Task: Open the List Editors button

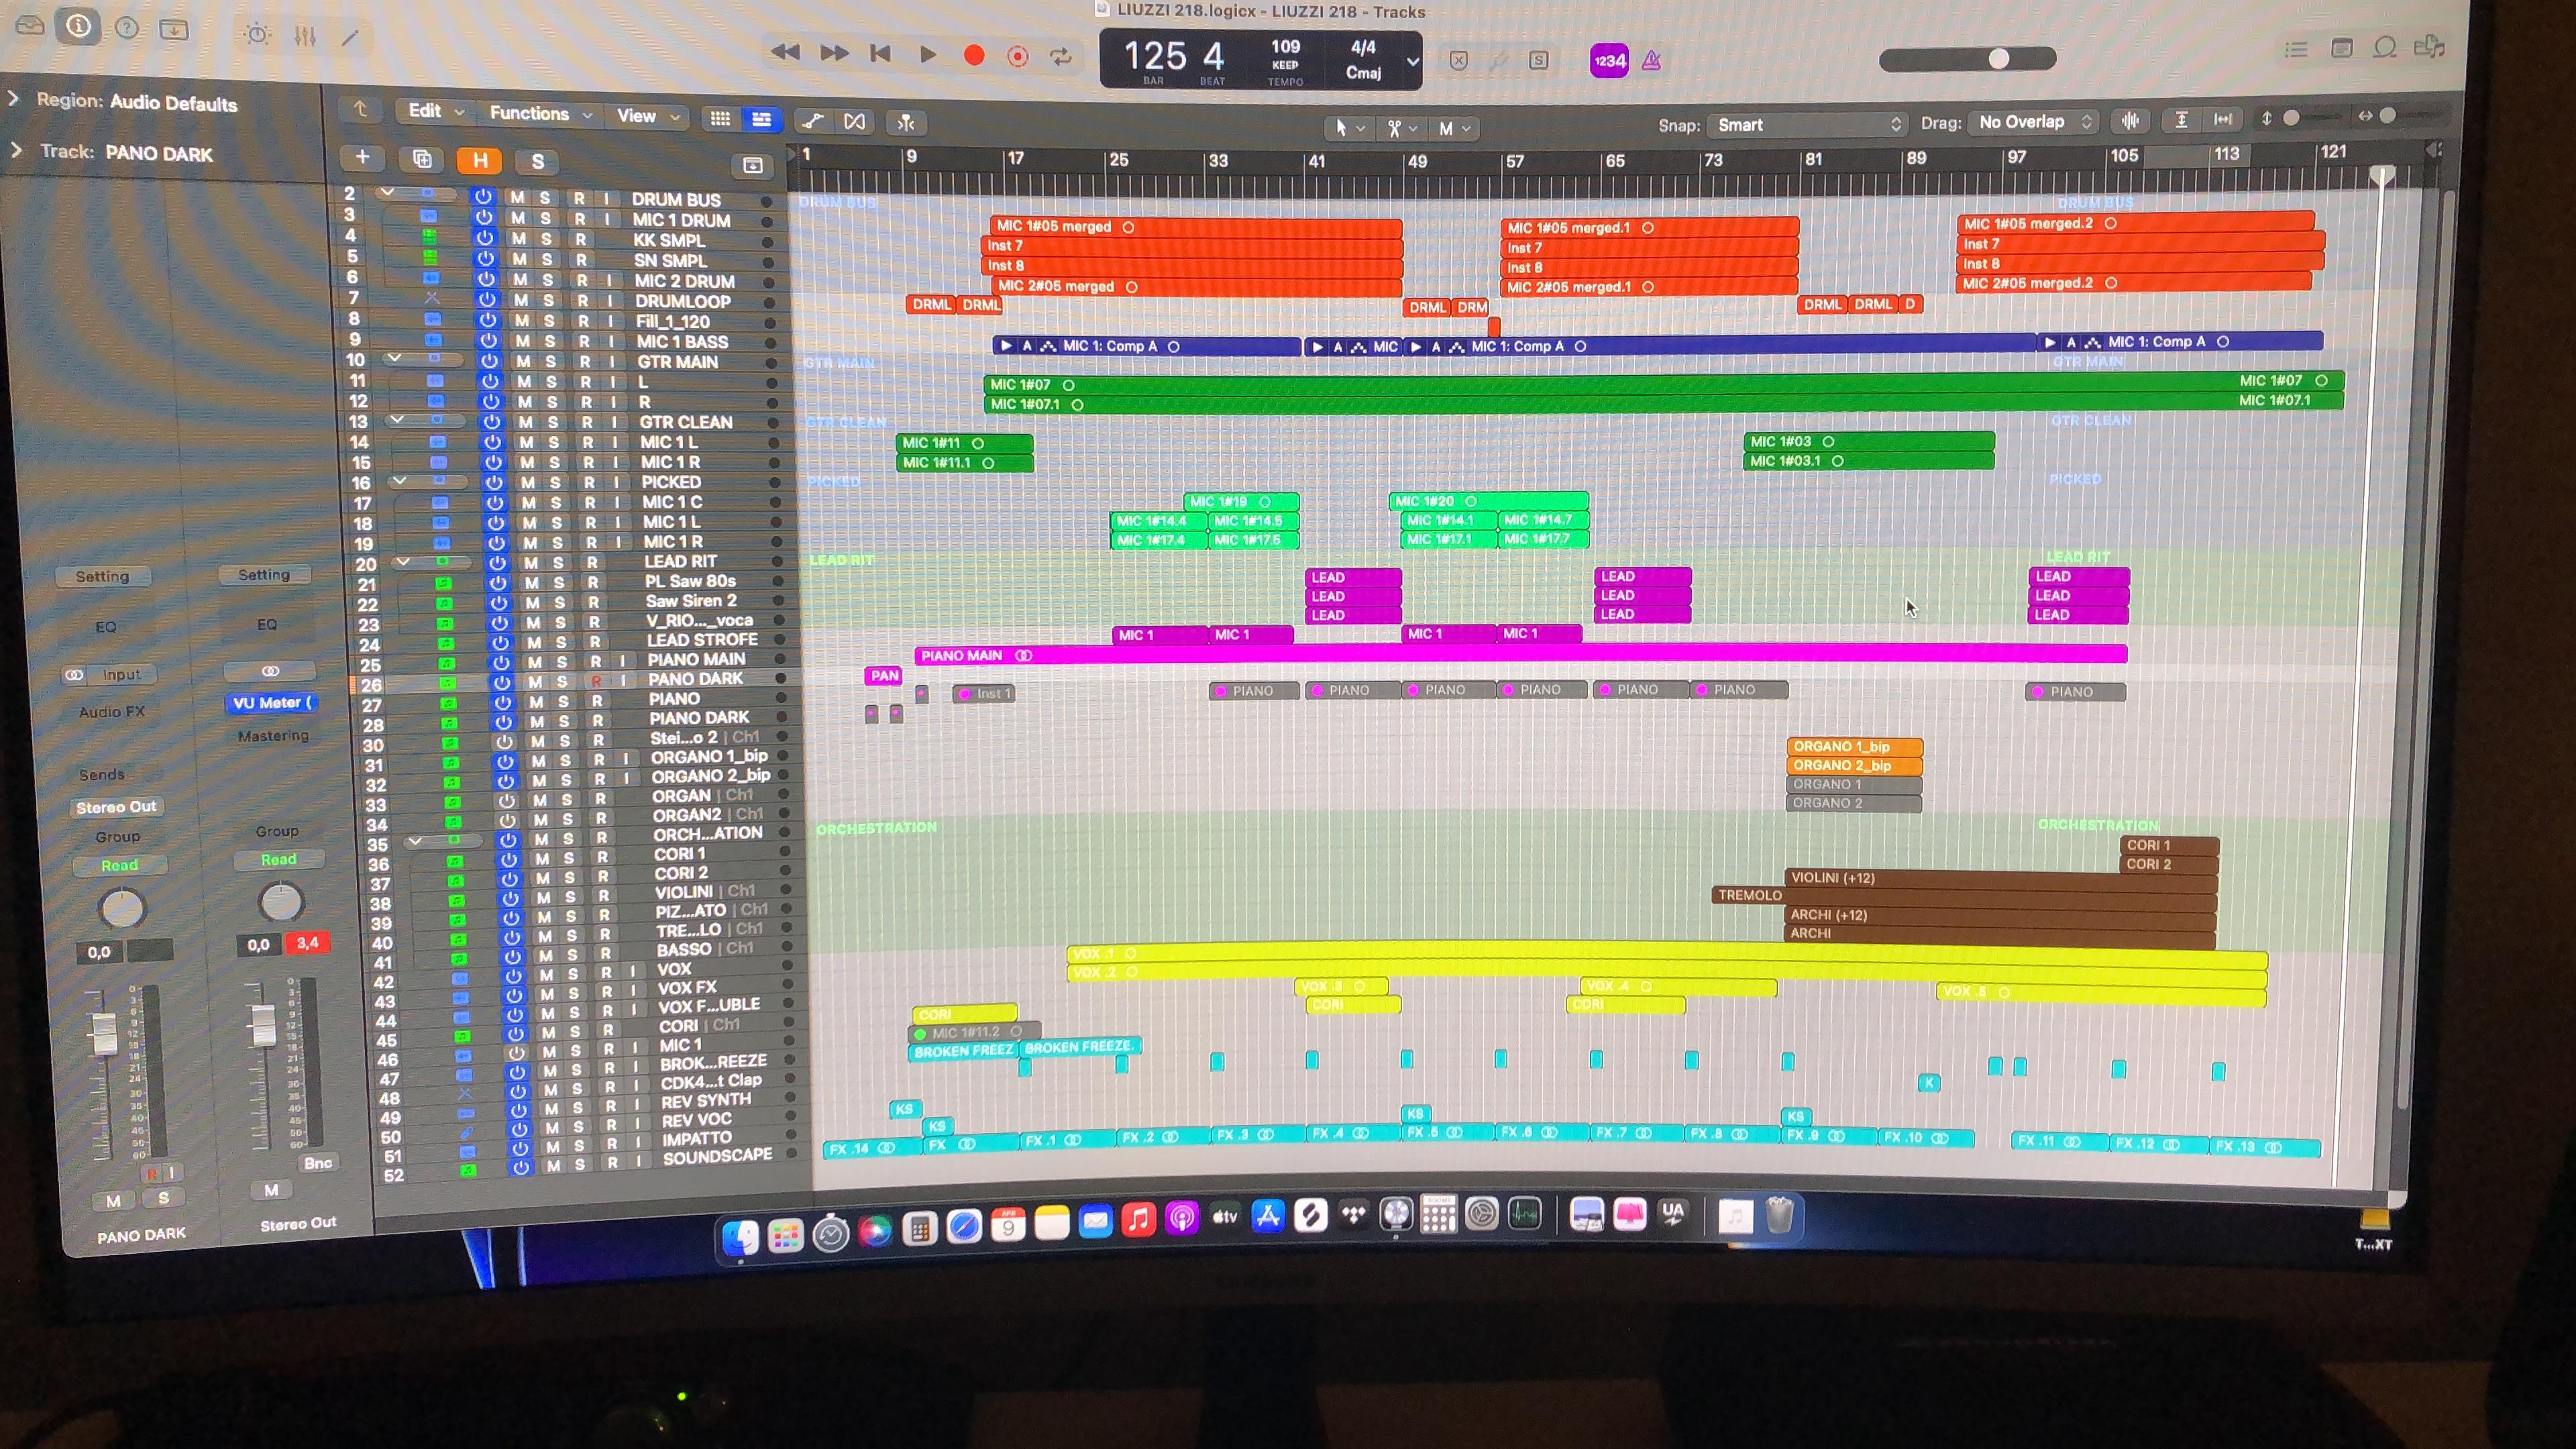Action: tap(2296, 49)
